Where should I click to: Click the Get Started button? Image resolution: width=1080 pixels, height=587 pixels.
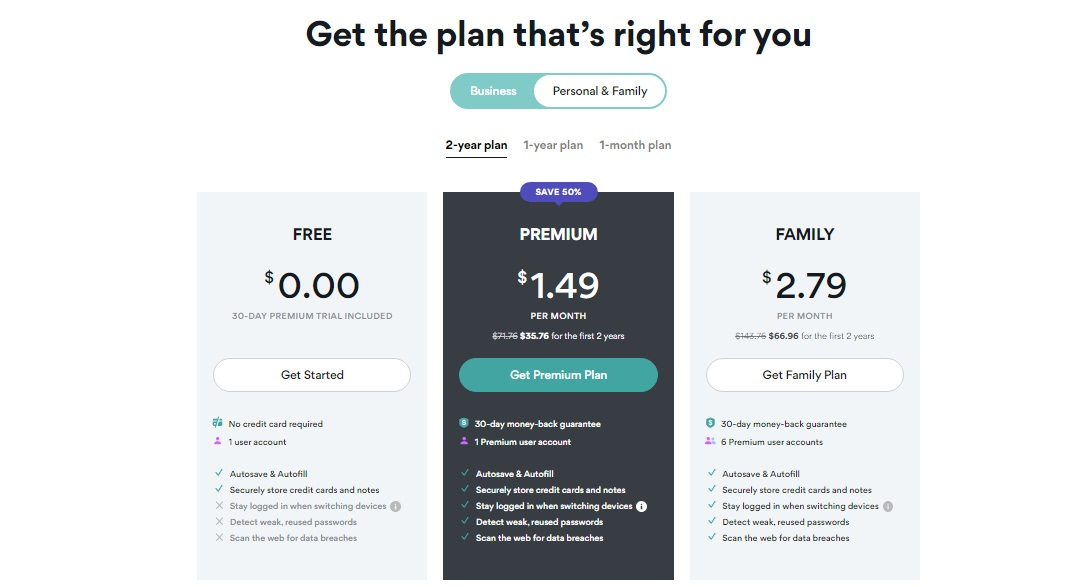312,375
